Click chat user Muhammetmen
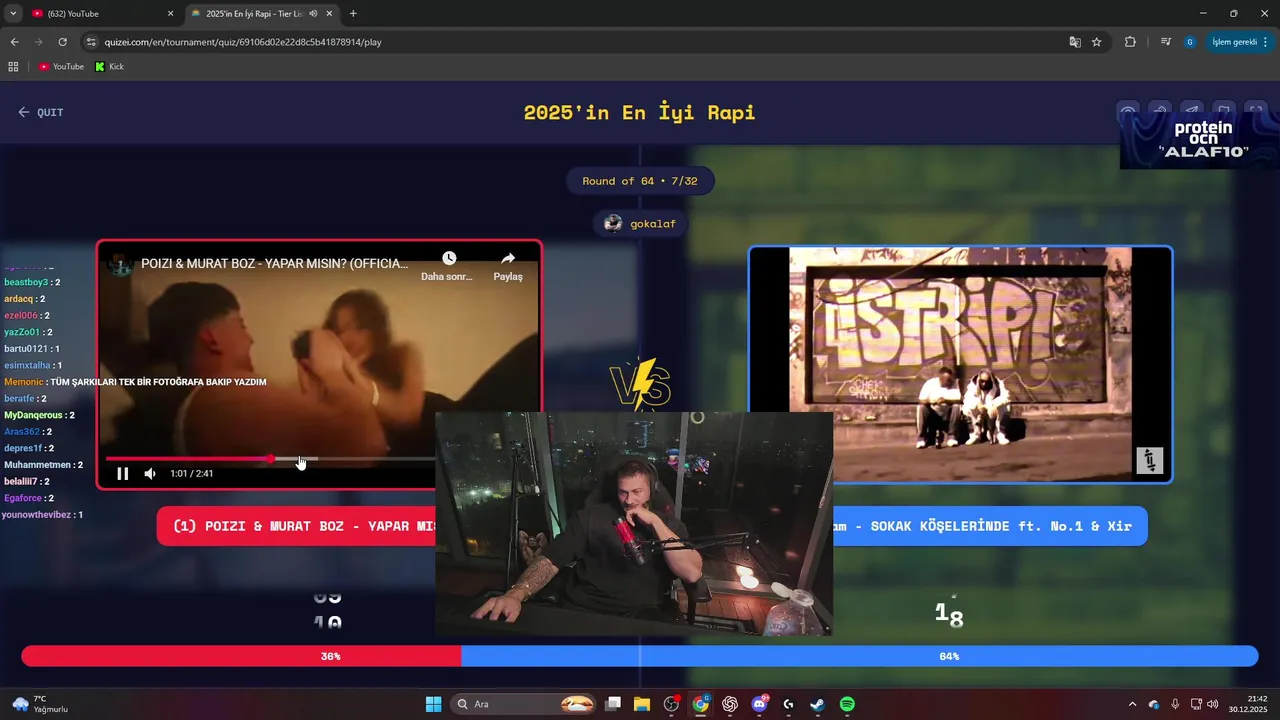This screenshot has width=1280, height=720. pos(38,465)
